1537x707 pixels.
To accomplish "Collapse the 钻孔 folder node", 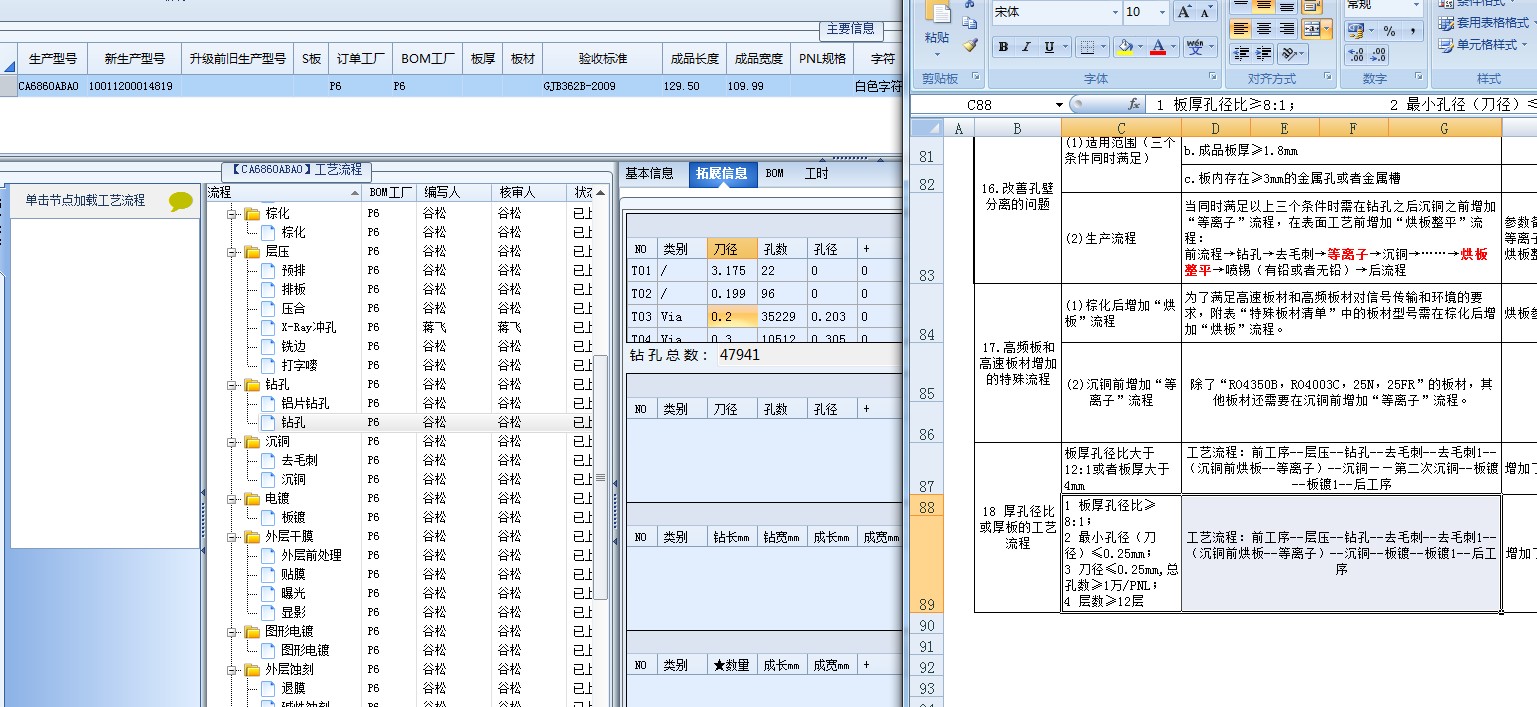I will [233, 384].
